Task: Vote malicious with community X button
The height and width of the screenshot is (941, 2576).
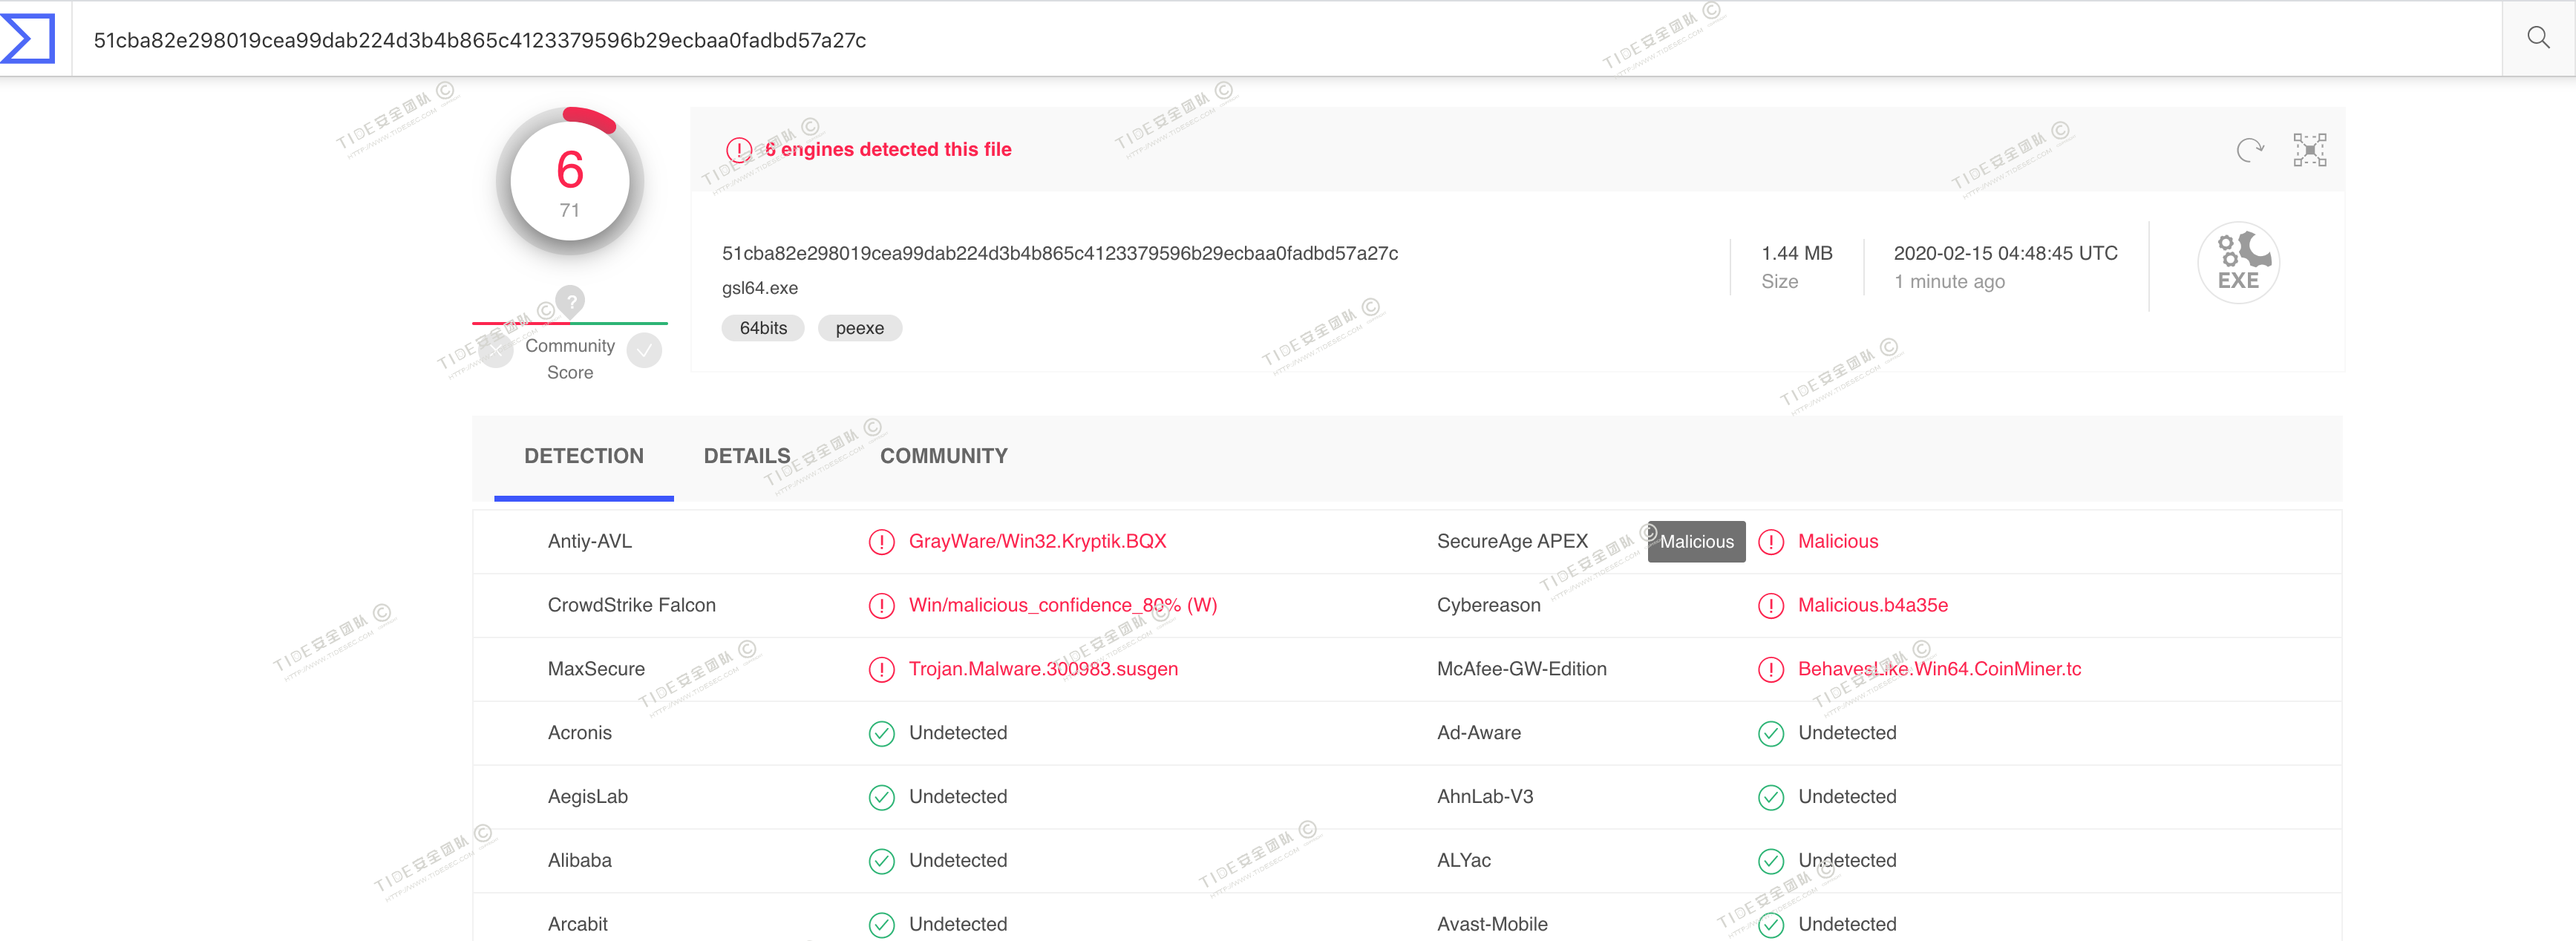Action: tap(496, 350)
